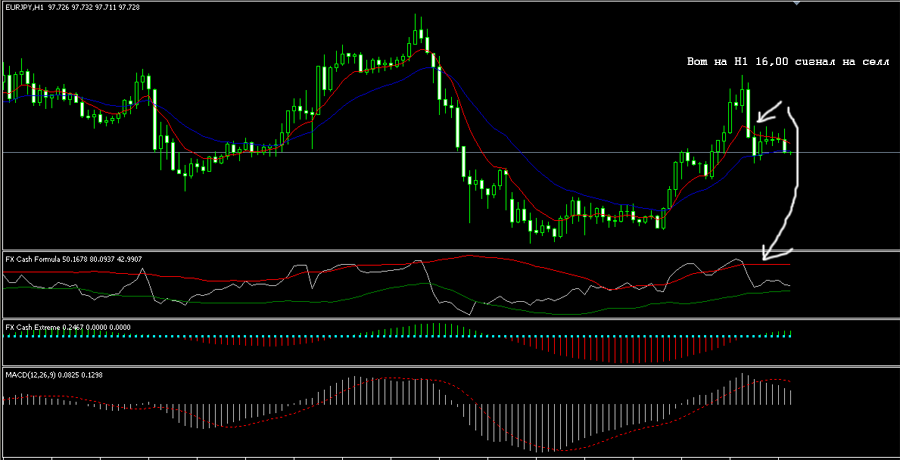Screen dimensions: 900x460
Task: Click the MACD(12,26,9) indicator label
Action: 55,374
